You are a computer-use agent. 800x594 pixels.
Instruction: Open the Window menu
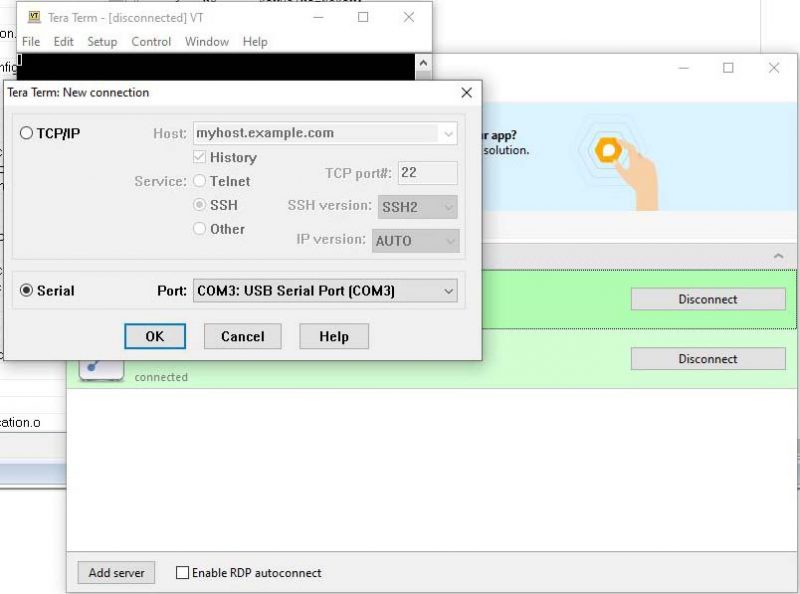(x=207, y=42)
